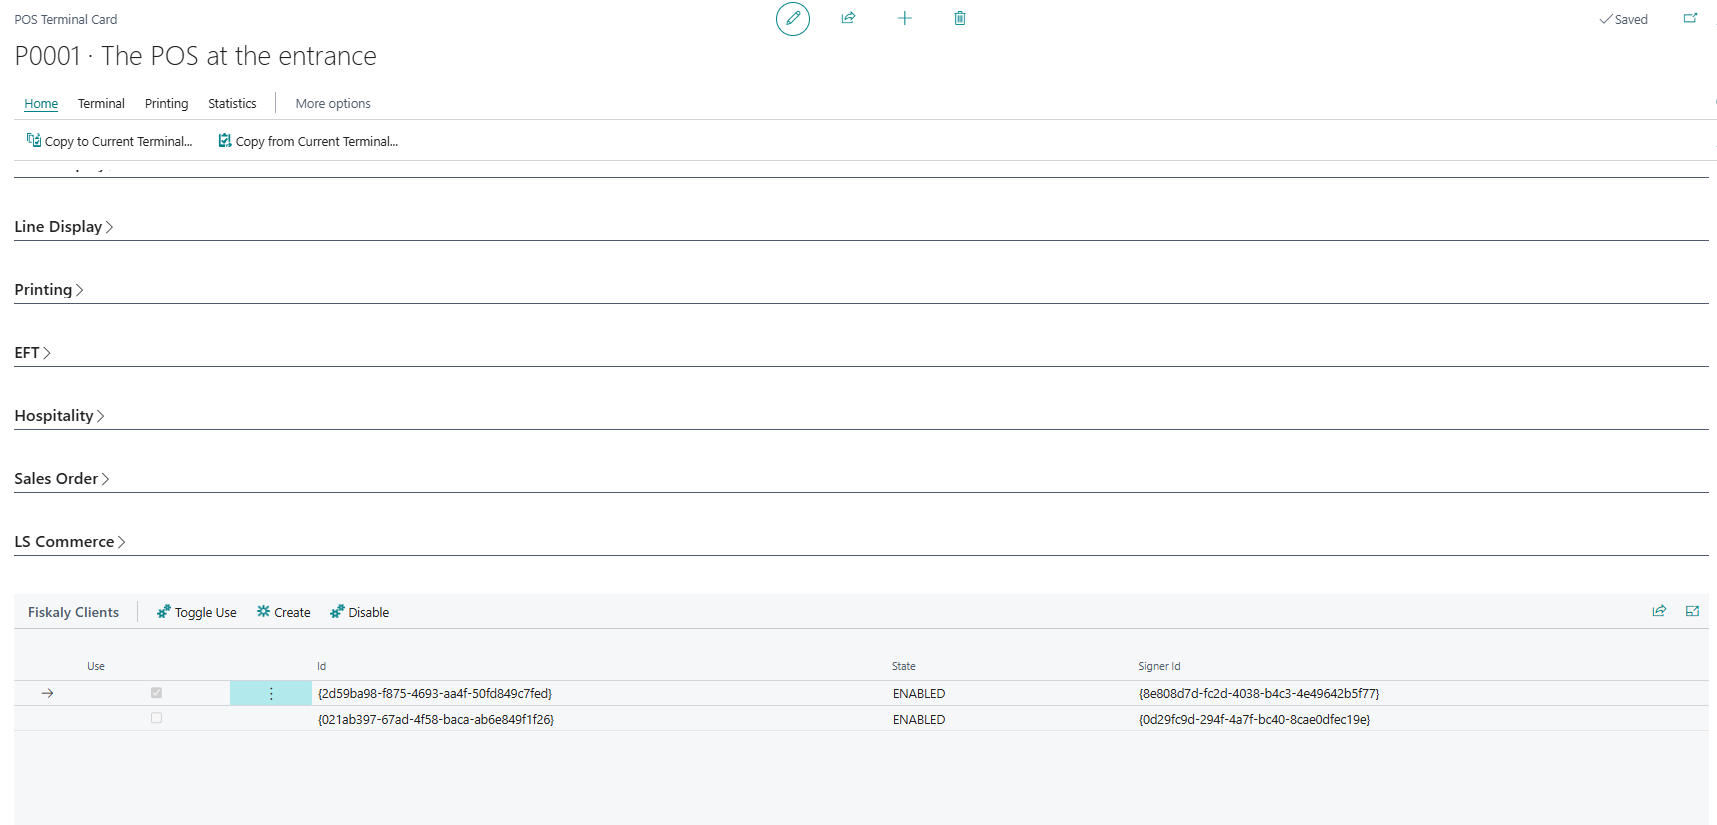Open the Terminal menu tab
This screenshot has height=825, width=1717.
[x=101, y=103]
